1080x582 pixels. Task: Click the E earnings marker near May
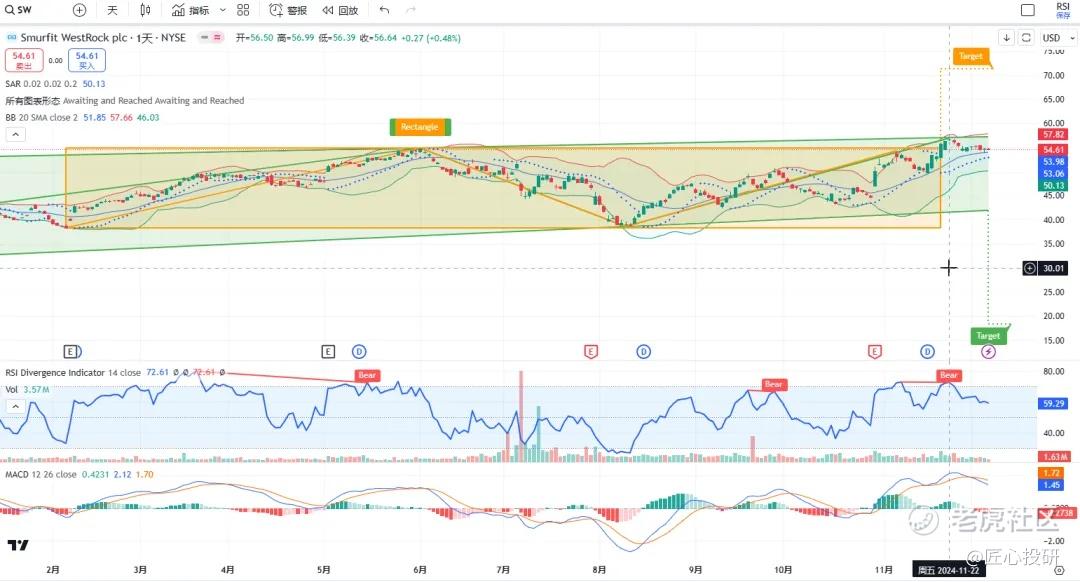point(328,352)
